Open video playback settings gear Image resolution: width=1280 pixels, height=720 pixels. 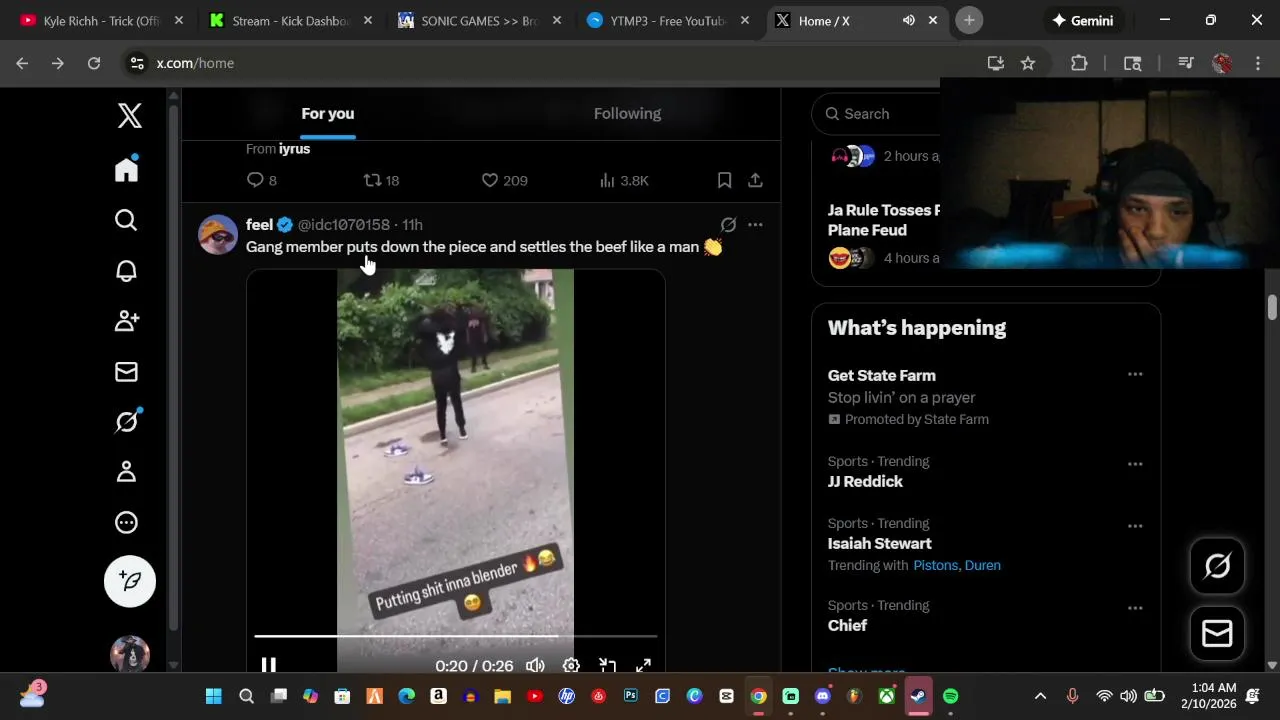[x=571, y=665]
